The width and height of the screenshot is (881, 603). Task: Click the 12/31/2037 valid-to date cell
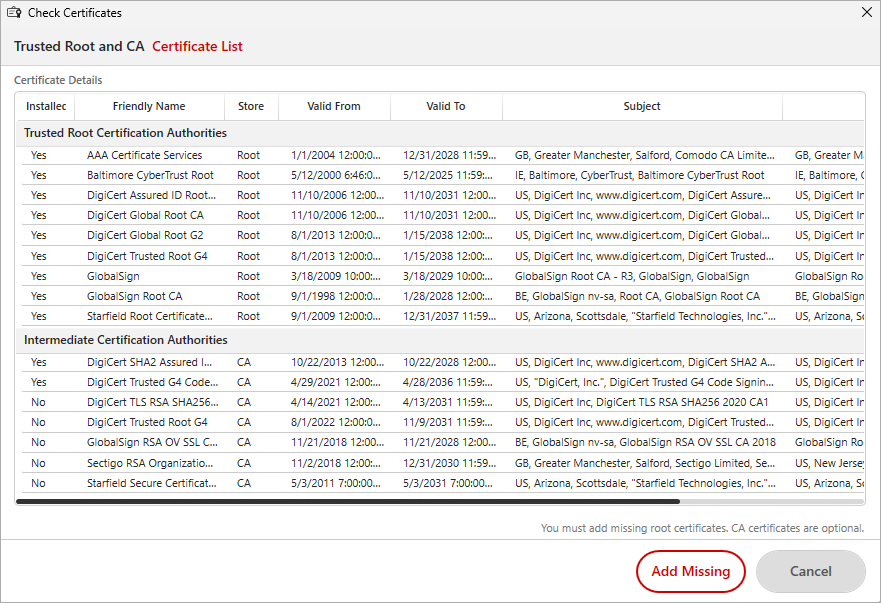(449, 316)
